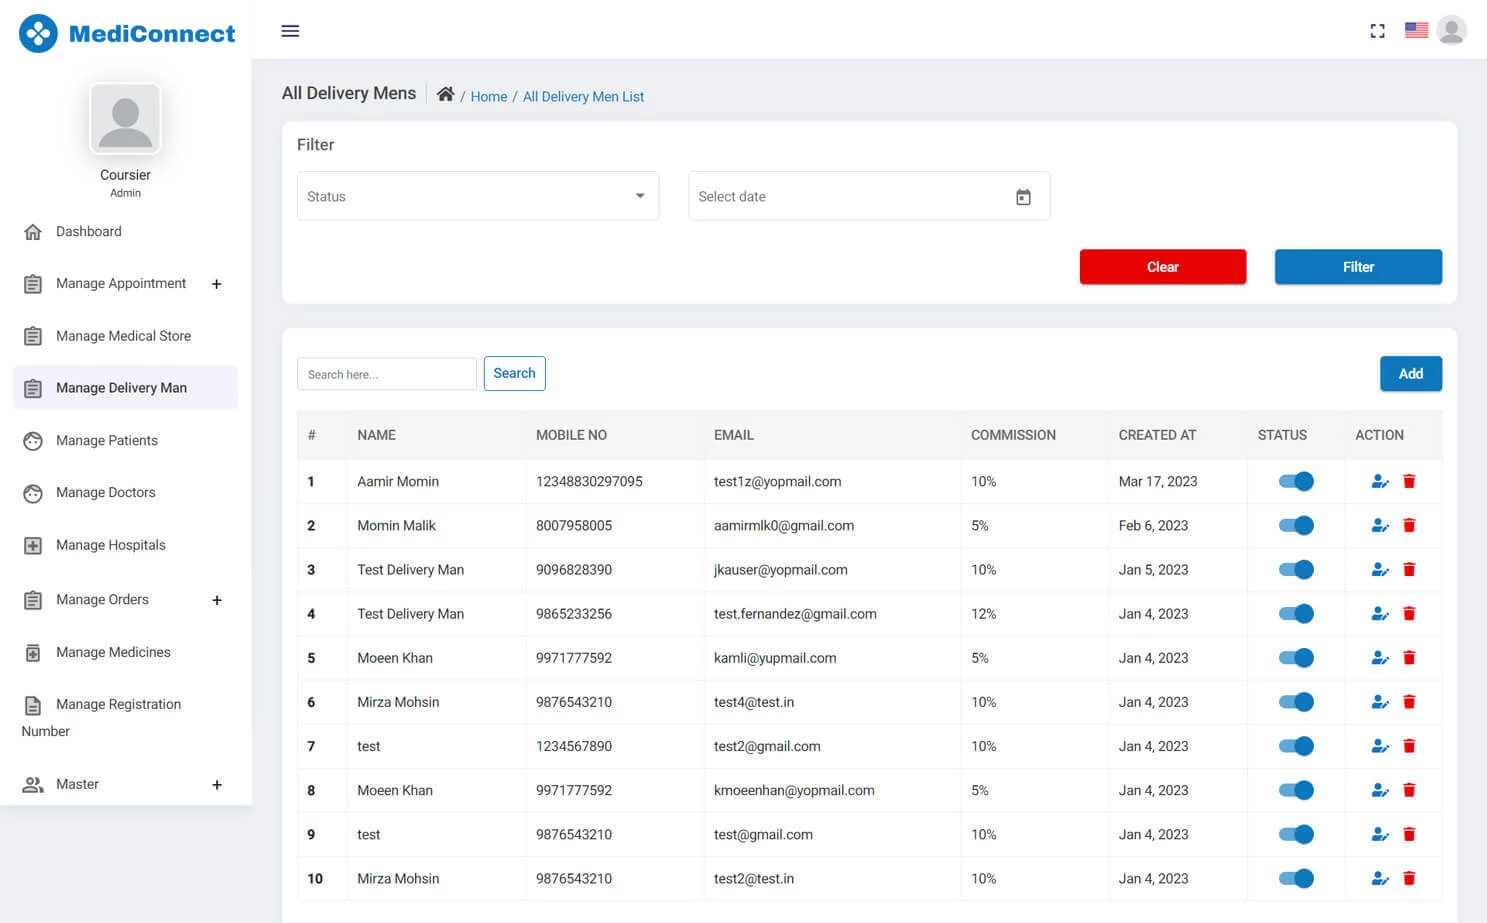This screenshot has height=923, width=1487.
Task: Collapse the sidebar with hamburger menu
Action: point(290,31)
